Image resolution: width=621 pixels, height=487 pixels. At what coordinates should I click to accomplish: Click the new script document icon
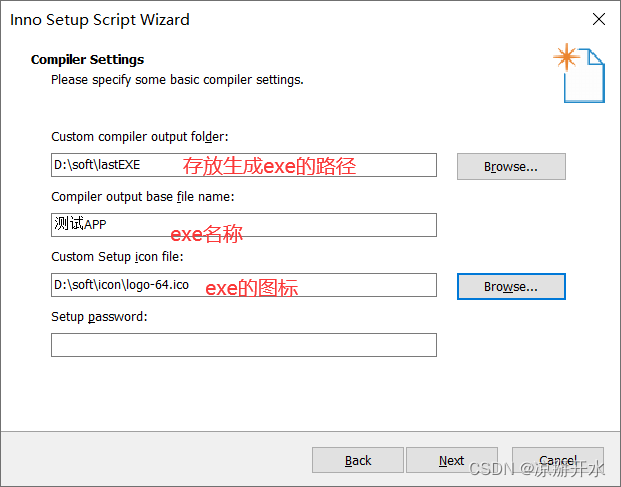[579, 73]
